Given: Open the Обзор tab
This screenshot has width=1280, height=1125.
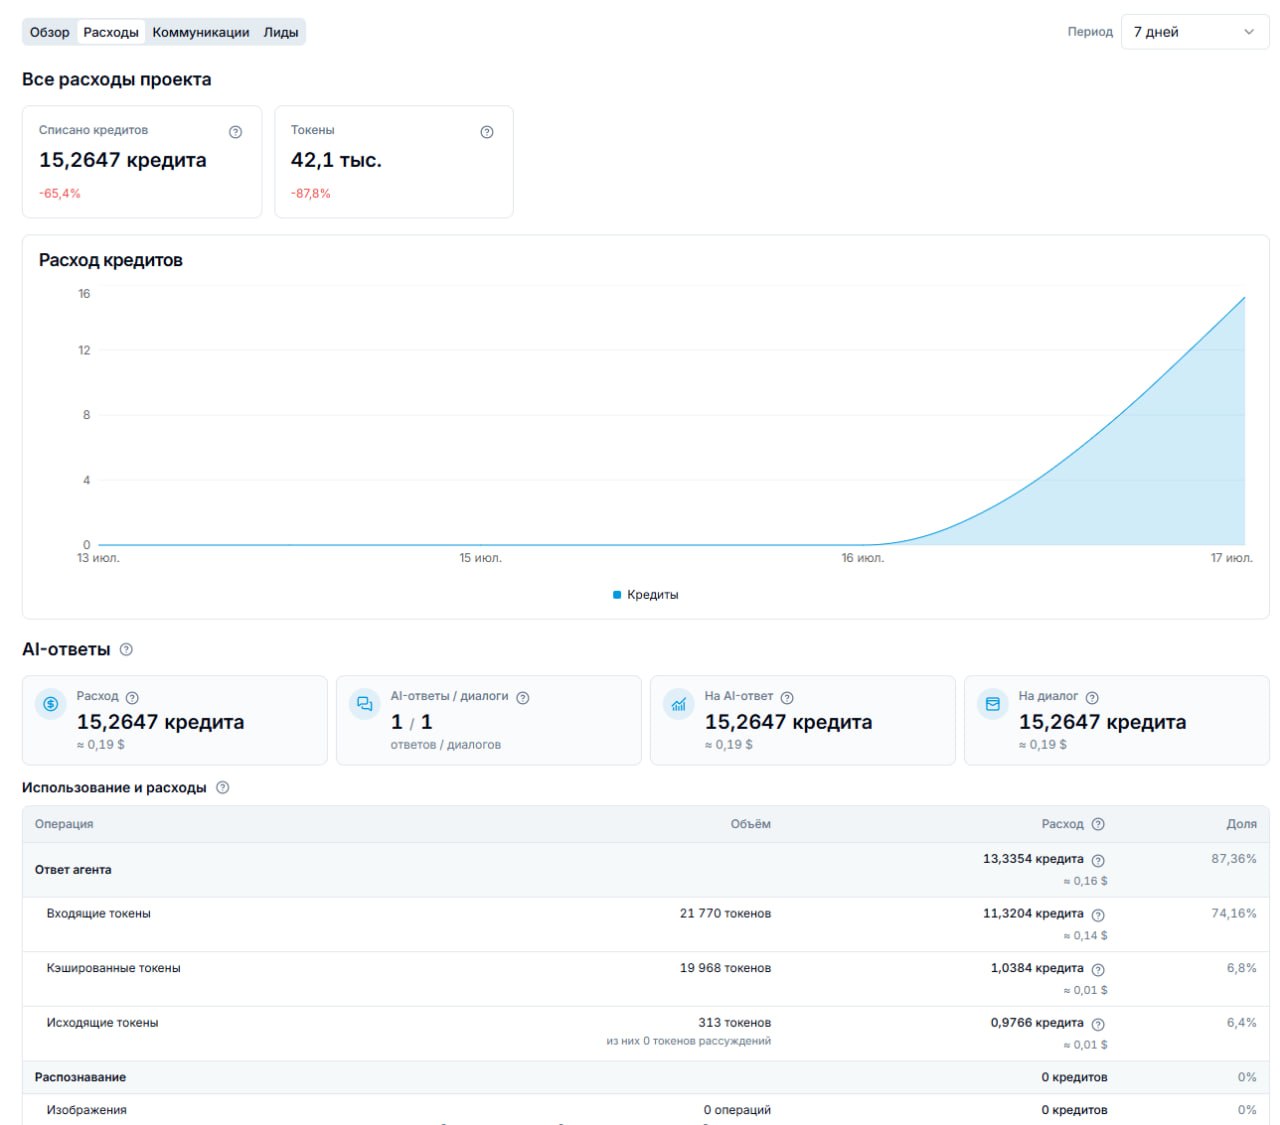Looking at the screenshot, I should coord(50,32).
